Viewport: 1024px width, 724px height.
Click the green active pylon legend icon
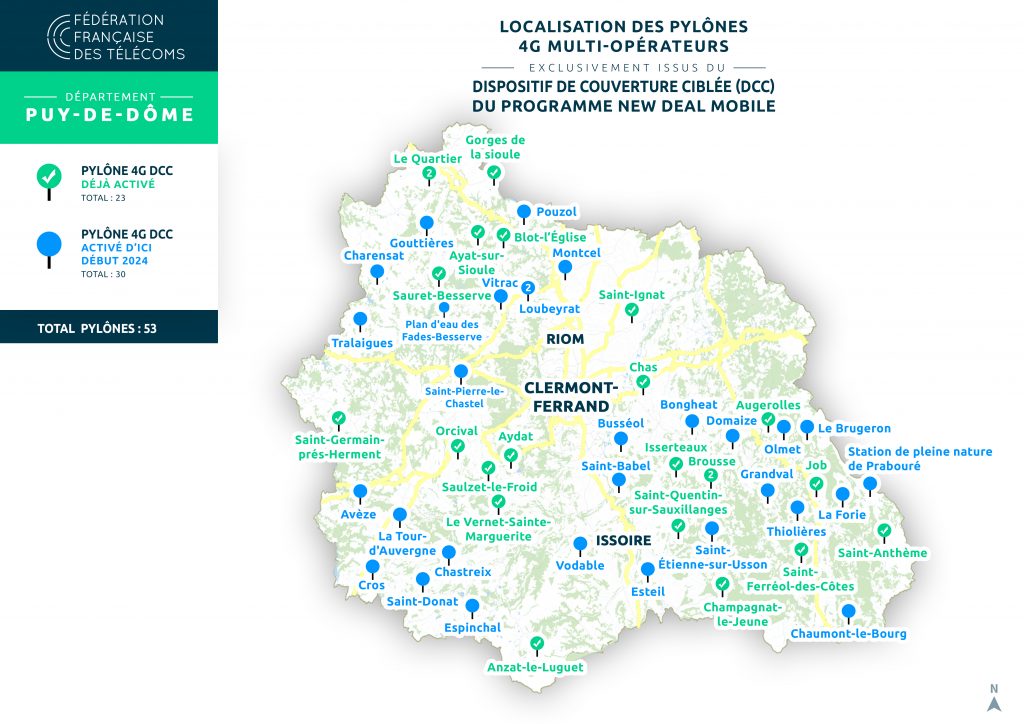coord(49,181)
